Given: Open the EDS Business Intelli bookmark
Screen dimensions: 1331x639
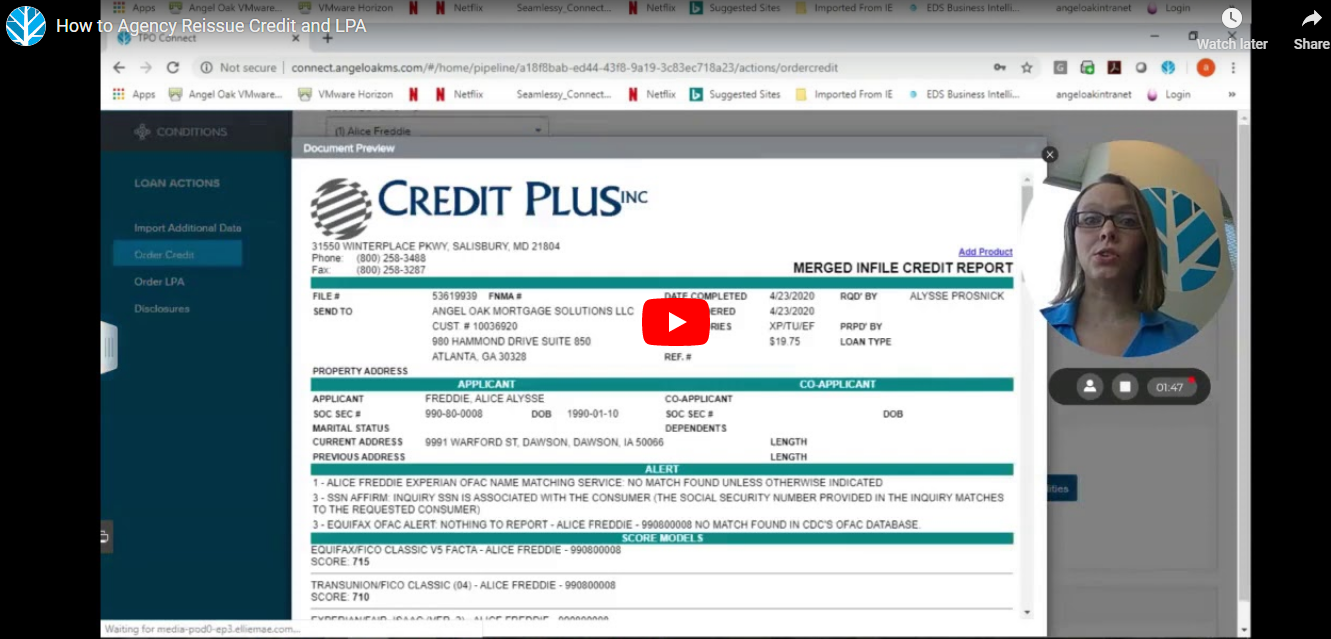Looking at the screenshot, I should (x=965, y=94).
